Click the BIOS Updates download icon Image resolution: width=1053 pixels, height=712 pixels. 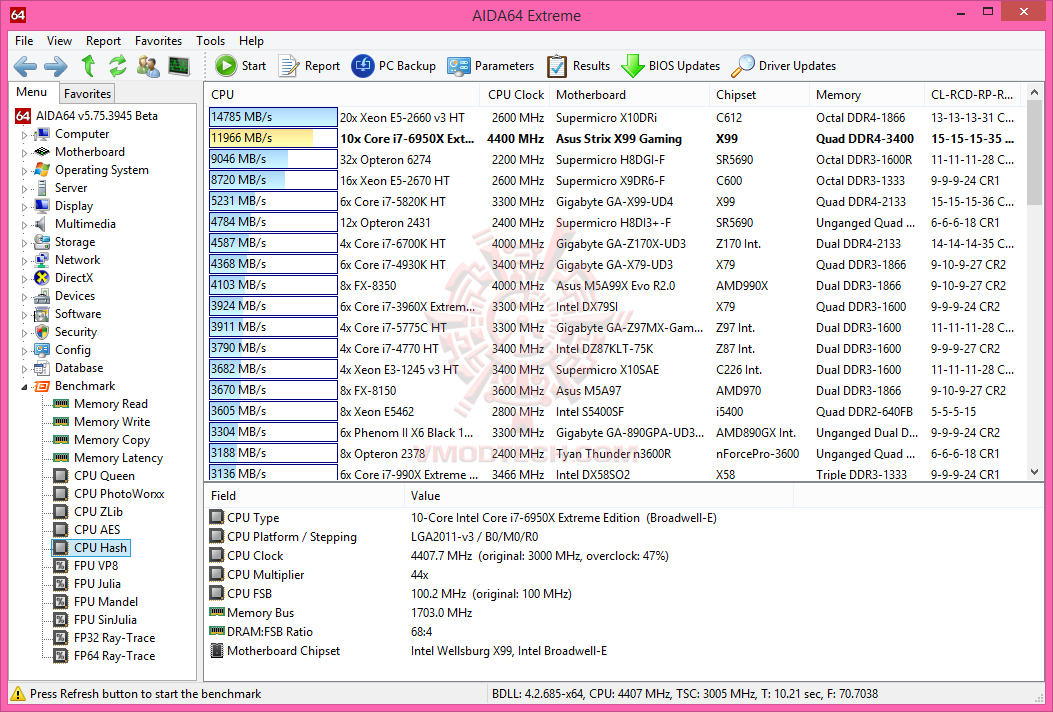click(633, 66)
